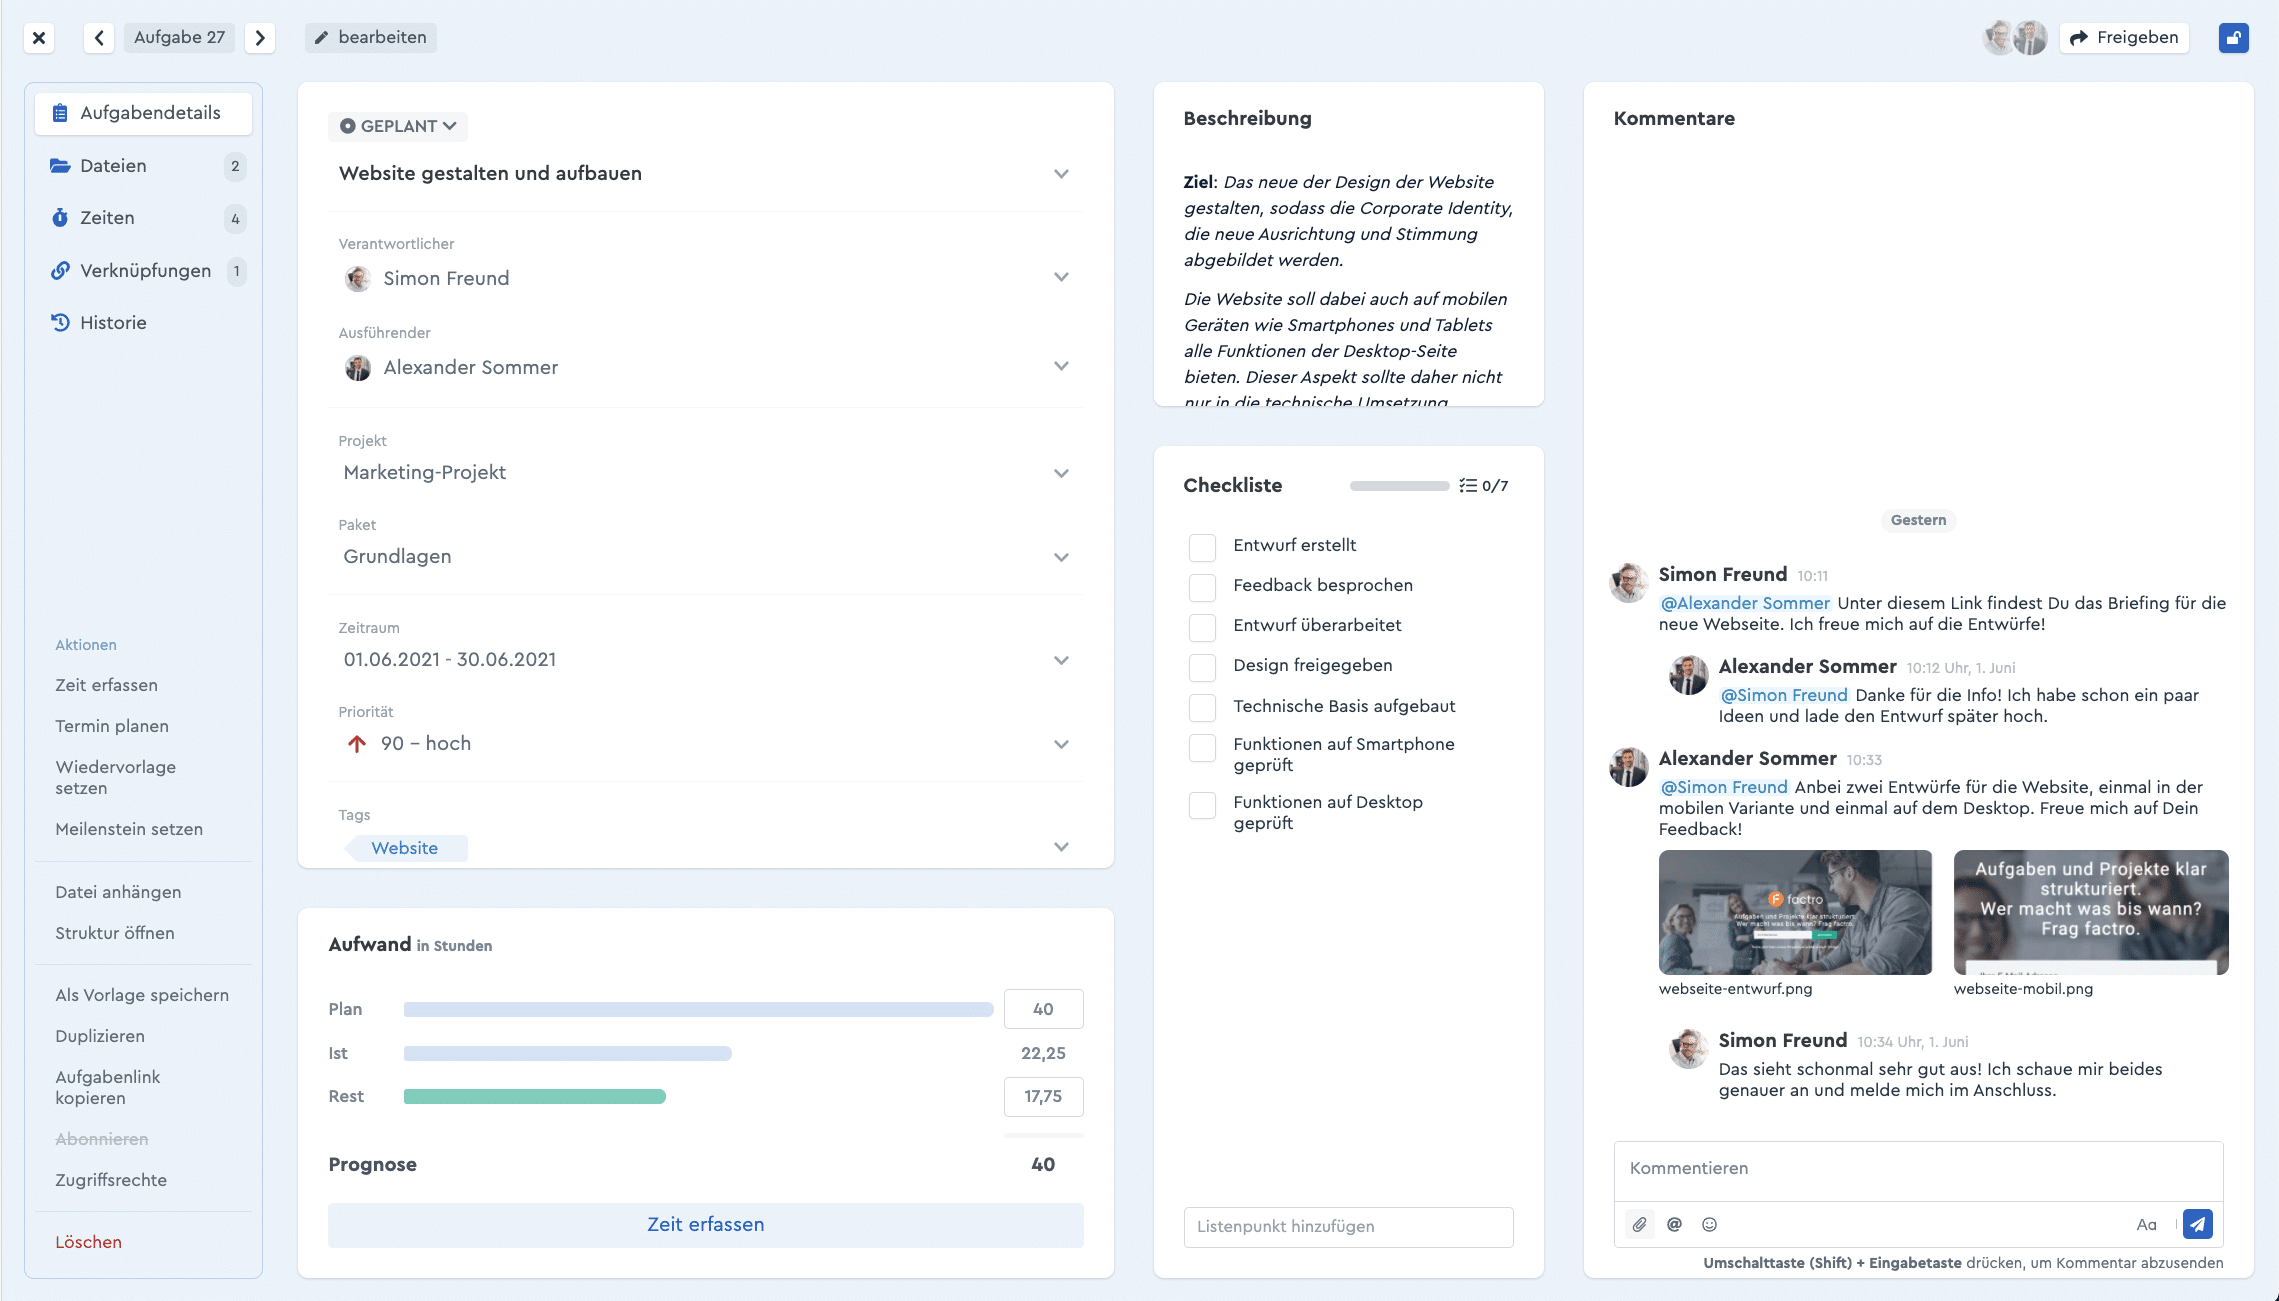Open Zeiten tab in sidebar
2279x1301 pixels.
(x=143, y=218)
